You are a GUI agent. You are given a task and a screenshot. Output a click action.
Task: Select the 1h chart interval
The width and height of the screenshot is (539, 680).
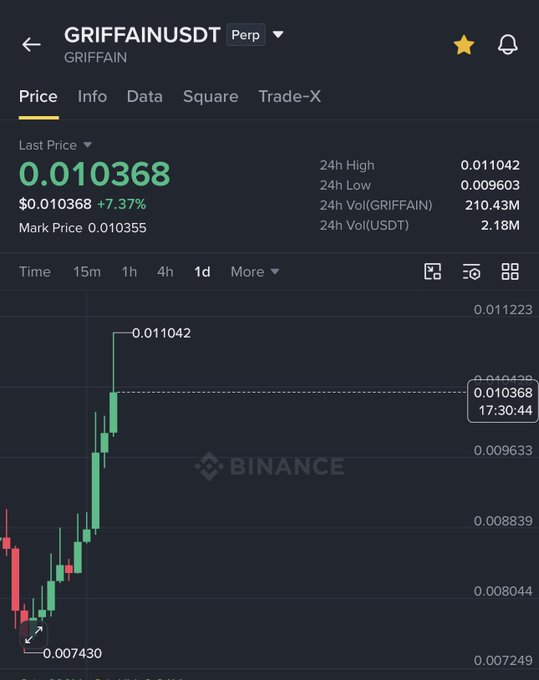pos(129,272)
